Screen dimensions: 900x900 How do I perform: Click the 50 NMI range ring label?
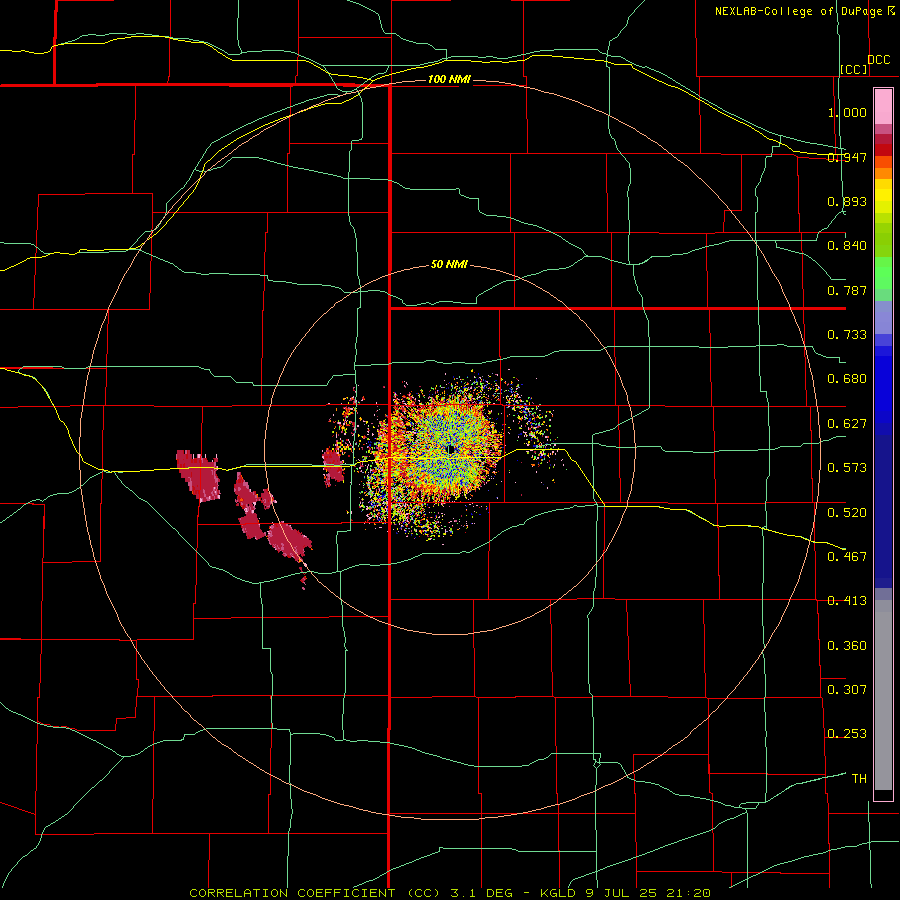[449, 265]
